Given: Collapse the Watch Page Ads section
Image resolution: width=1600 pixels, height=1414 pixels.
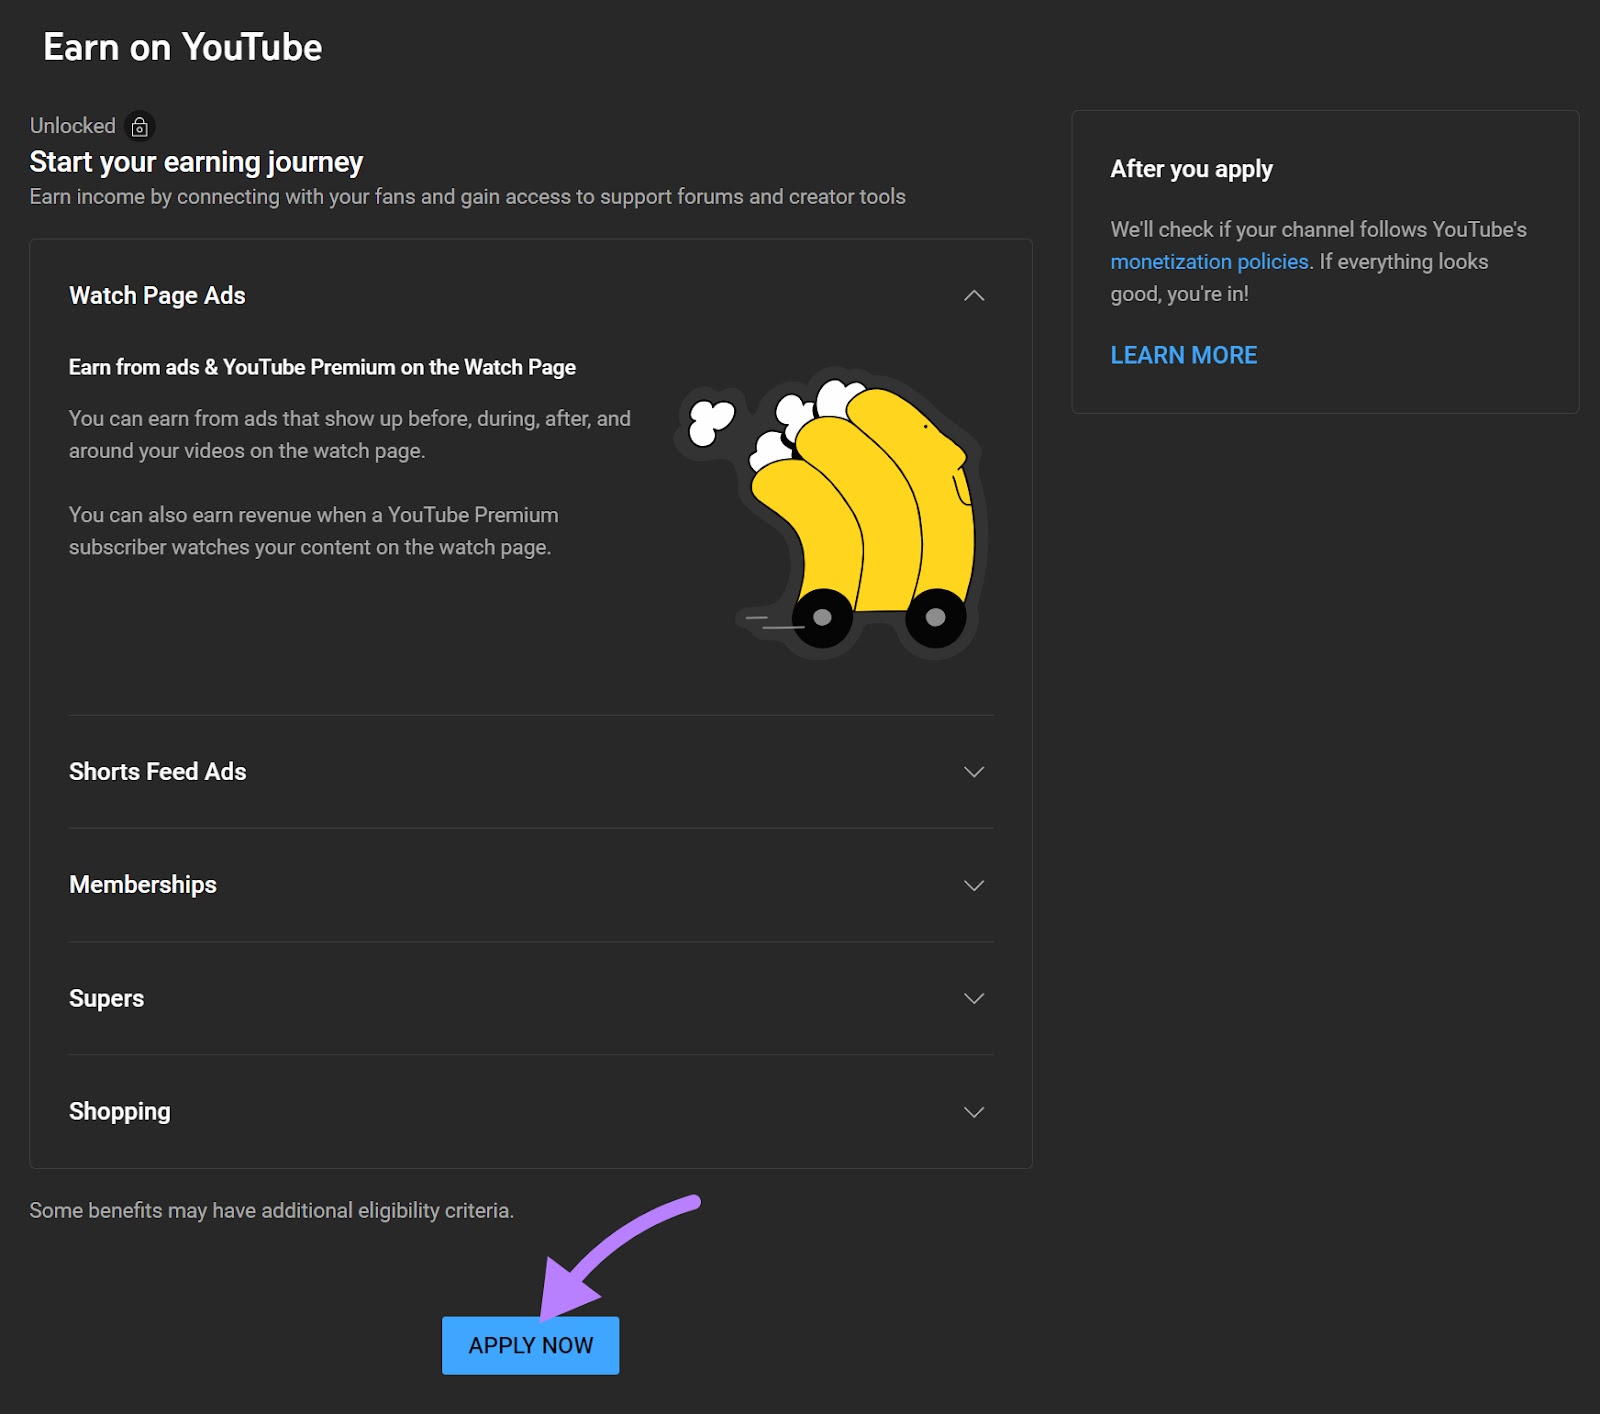Looking at the screenshot, I should [973, 296].
